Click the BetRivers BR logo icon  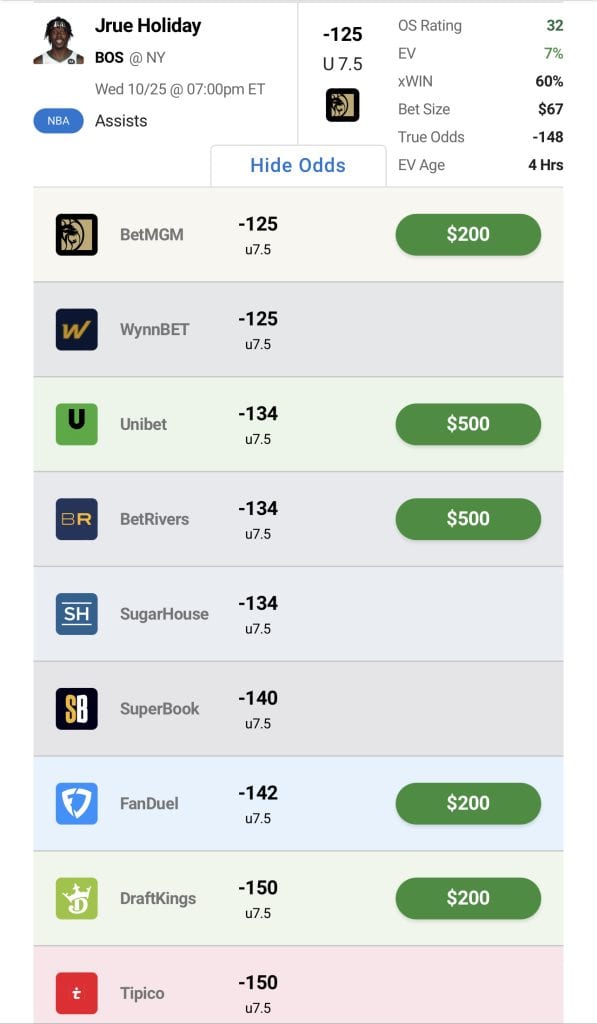coord(76,519)
